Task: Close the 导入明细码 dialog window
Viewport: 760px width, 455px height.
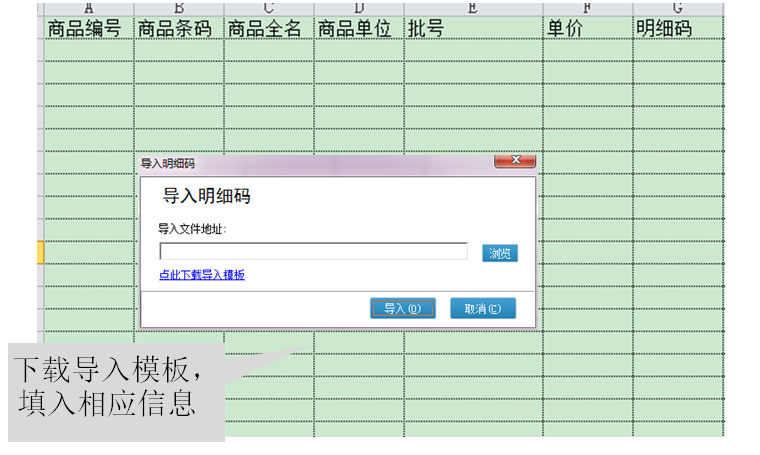Action: [x=515, y=160]
